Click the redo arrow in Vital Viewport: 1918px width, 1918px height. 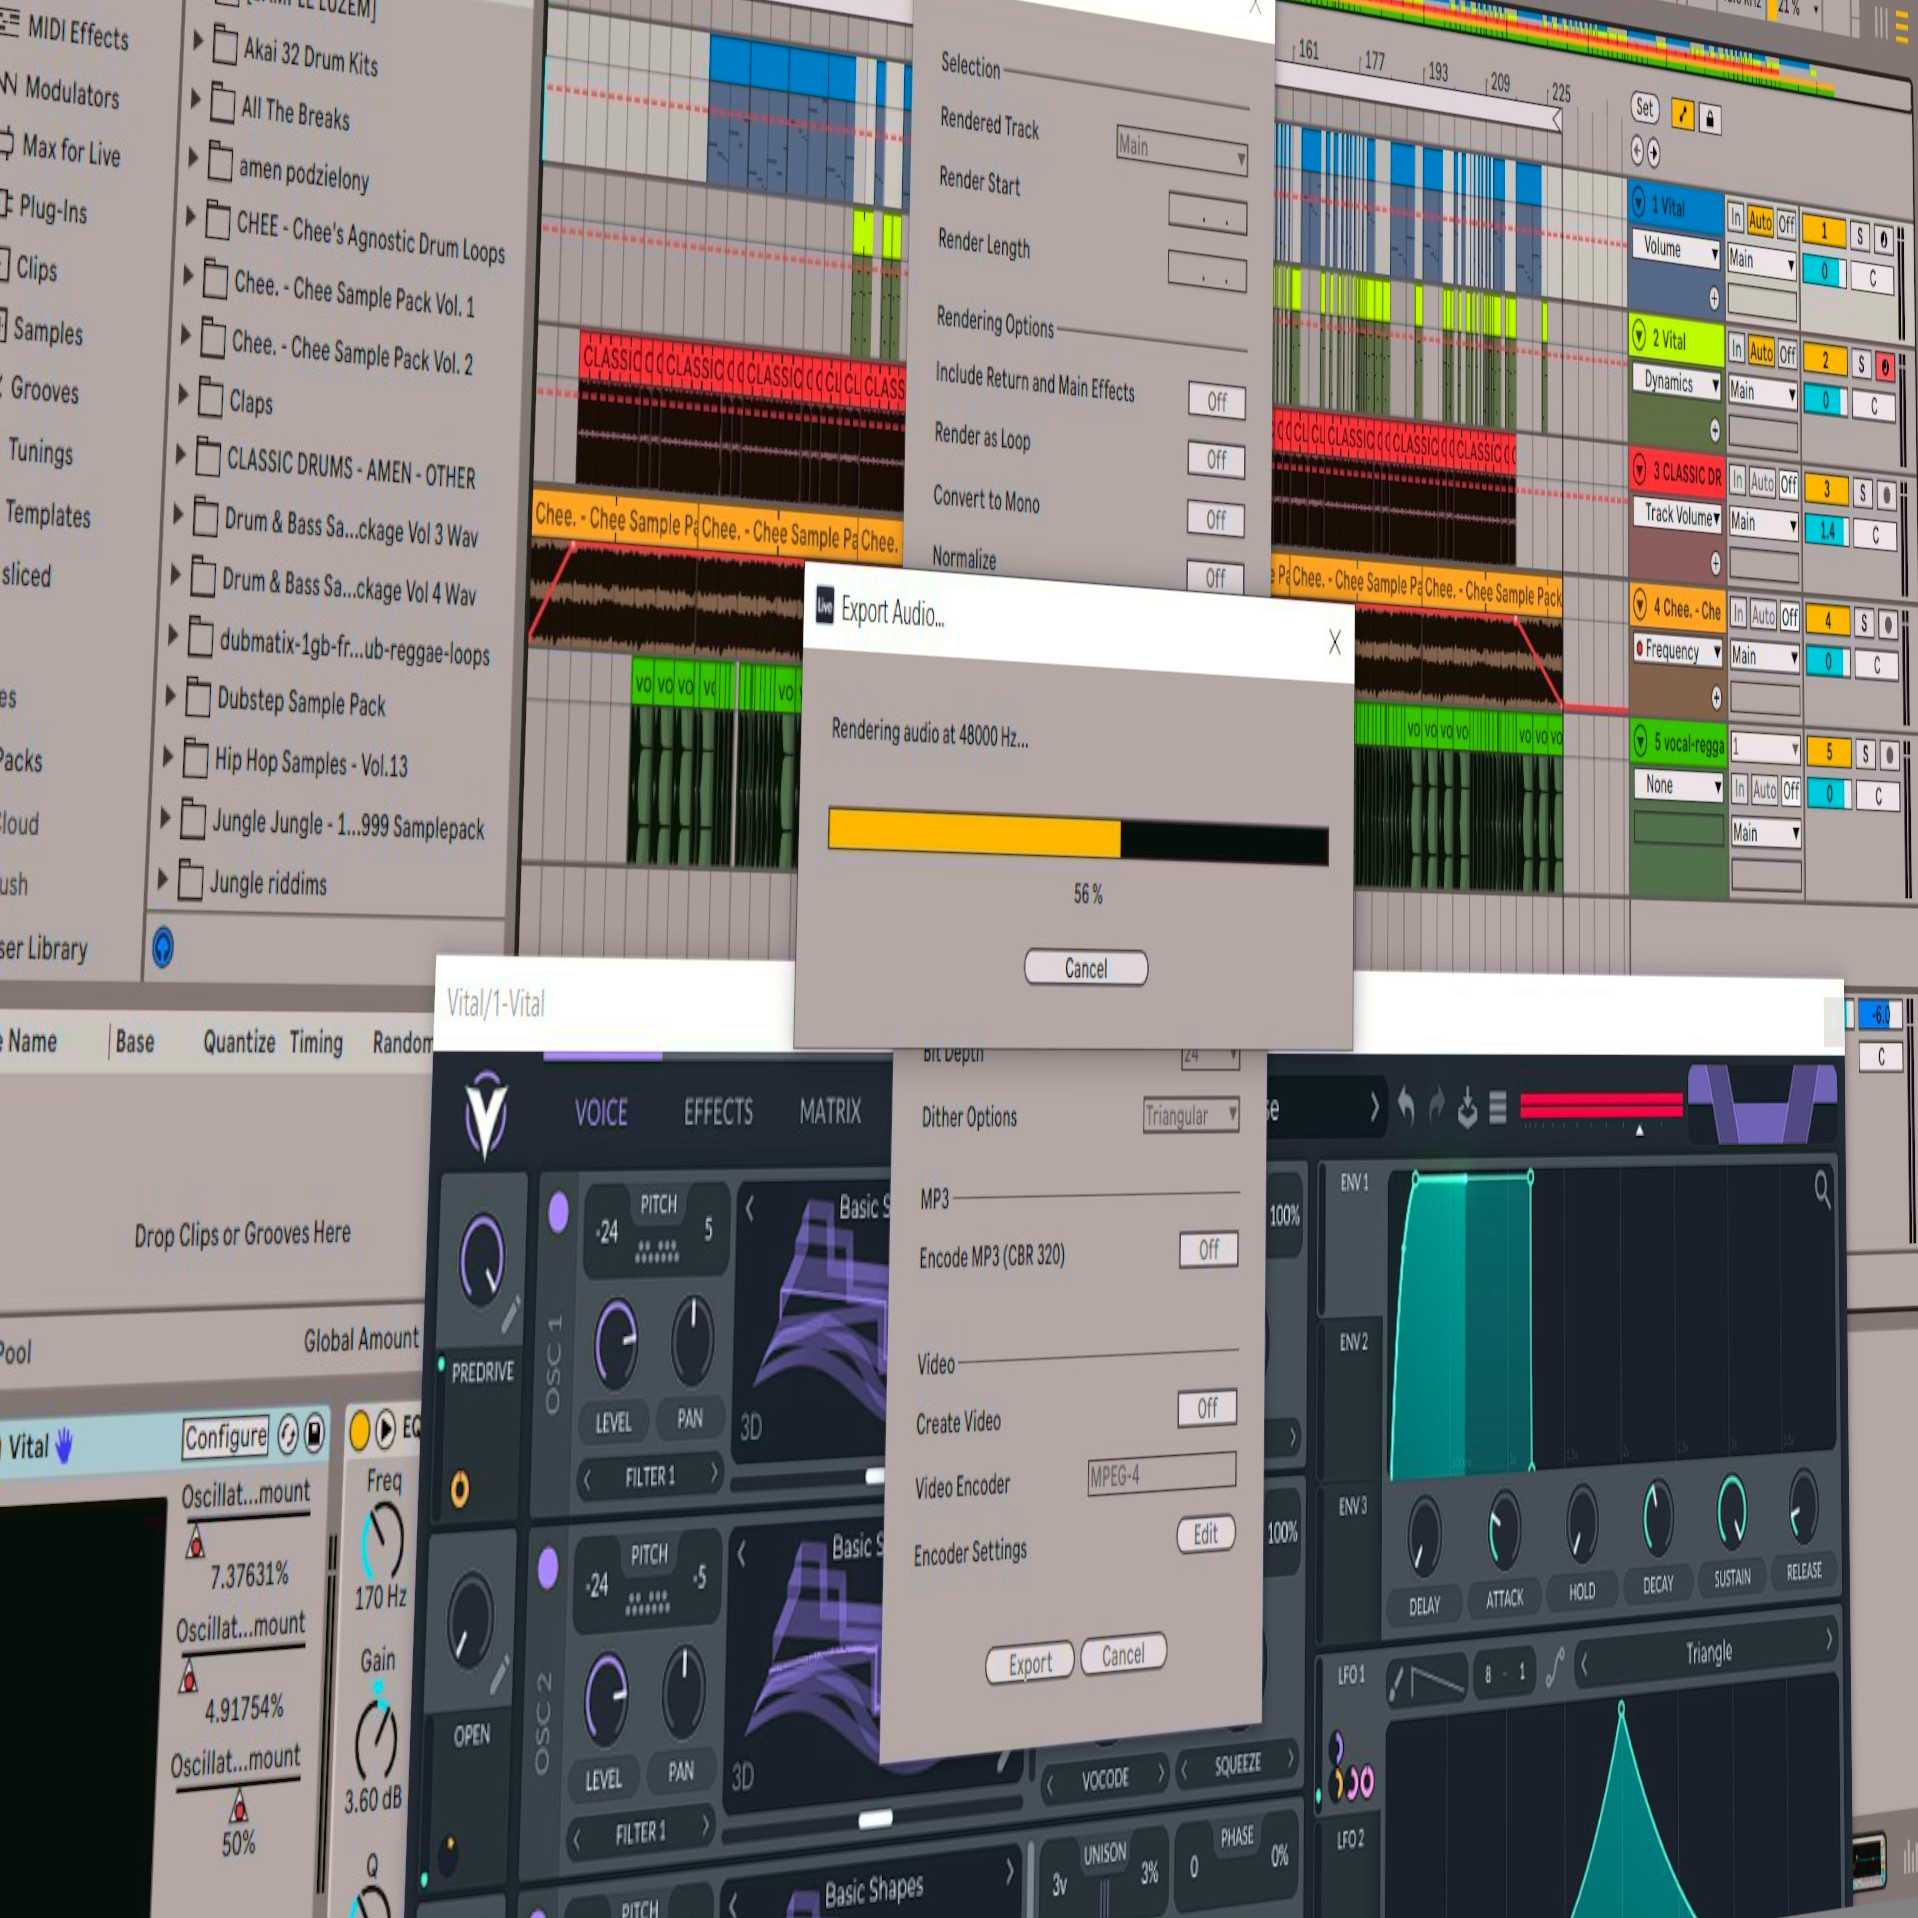click(1437, 1106)
